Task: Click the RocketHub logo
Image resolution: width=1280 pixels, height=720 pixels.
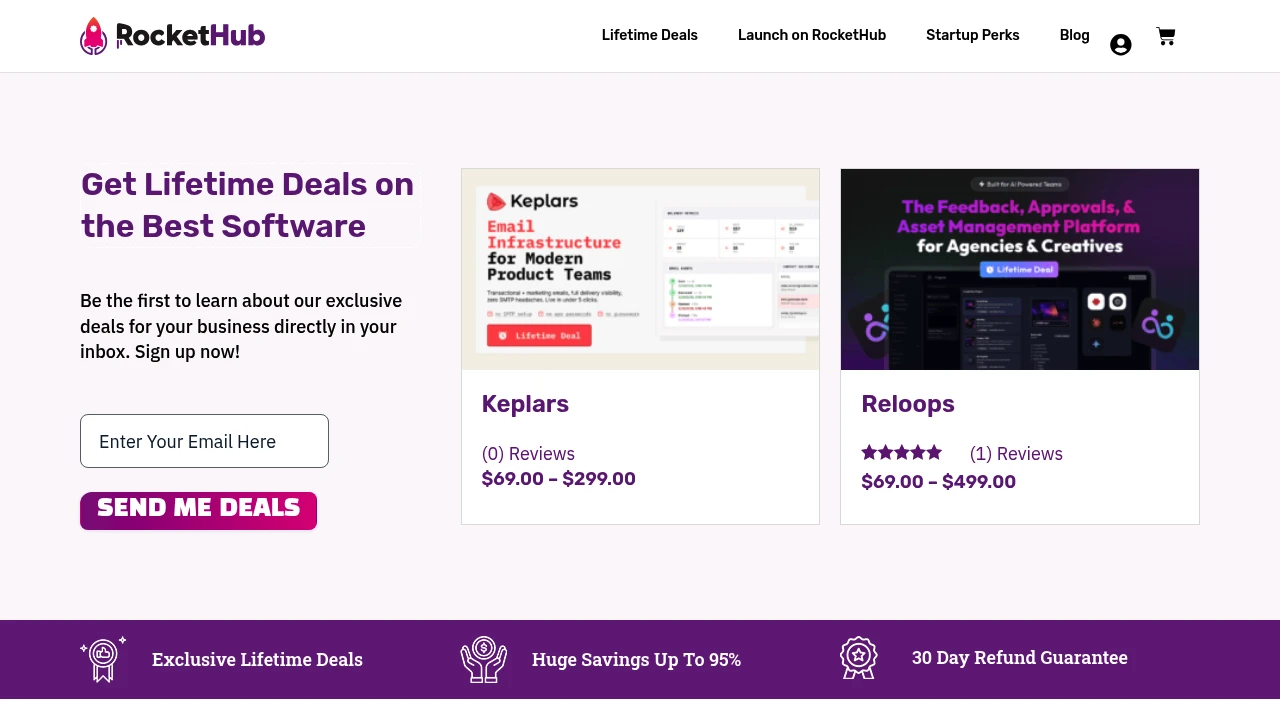Action: (172, 36)
